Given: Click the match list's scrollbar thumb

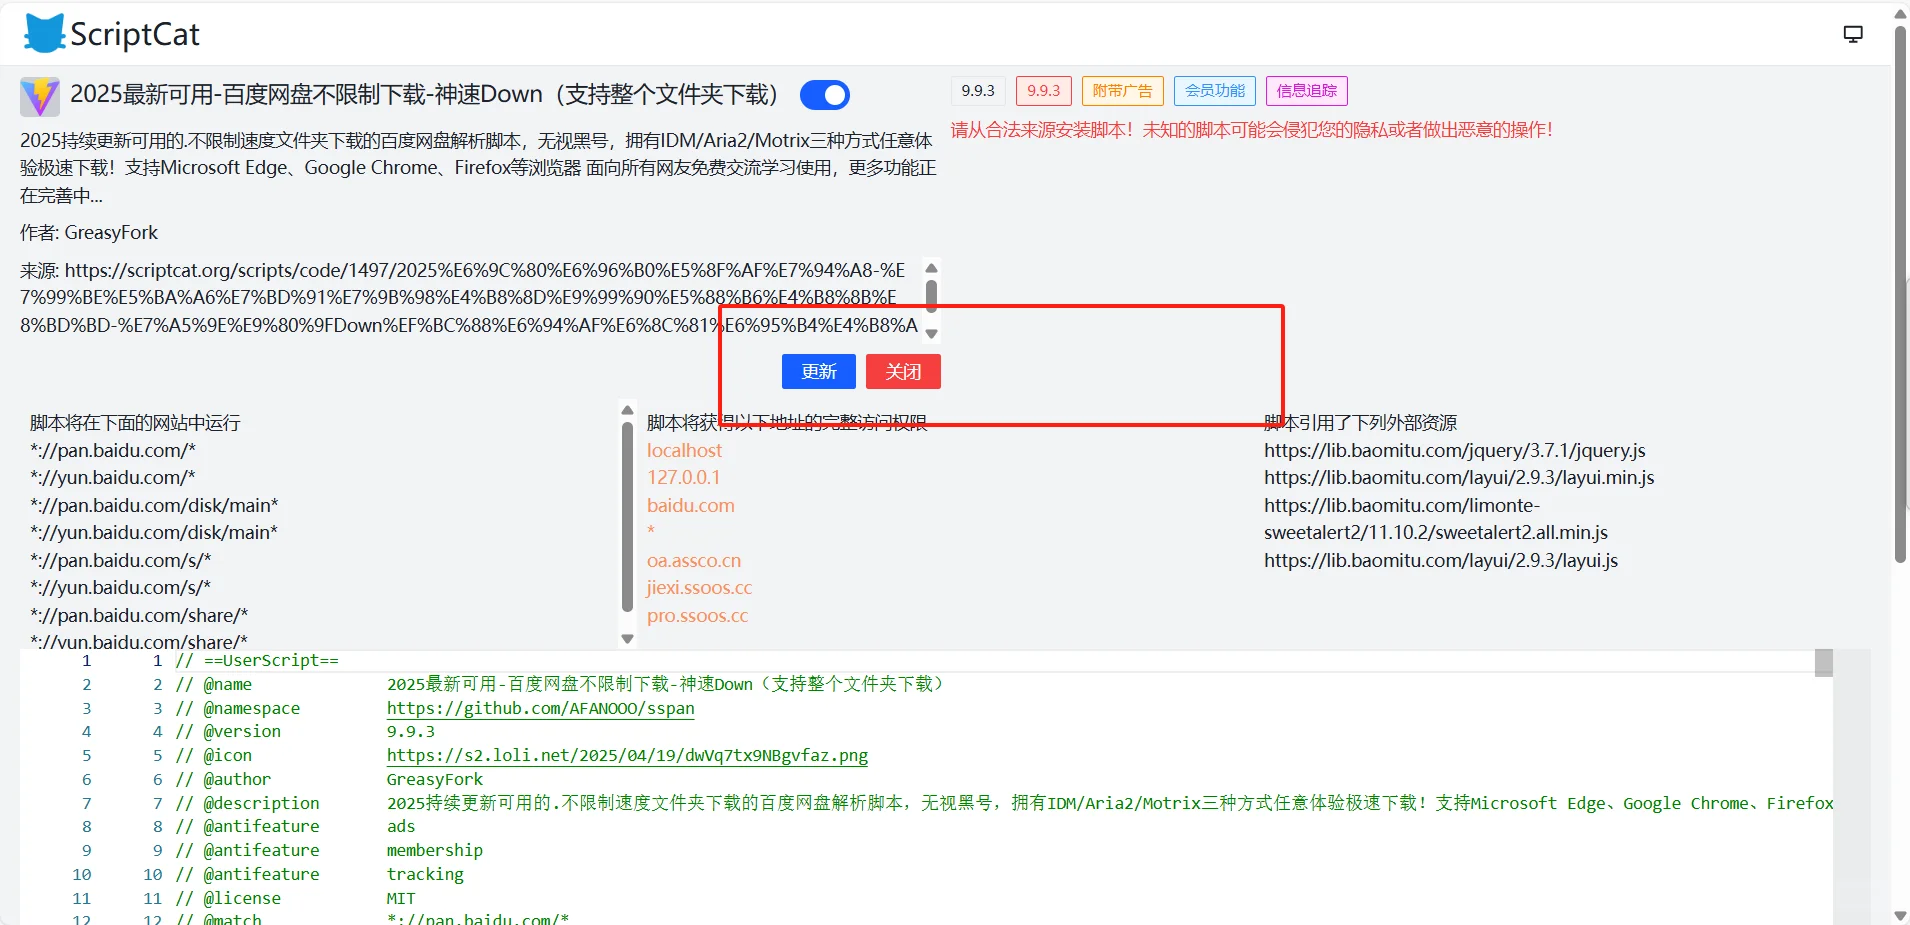Looking at the screenshot, I should (x=628, y=516).
